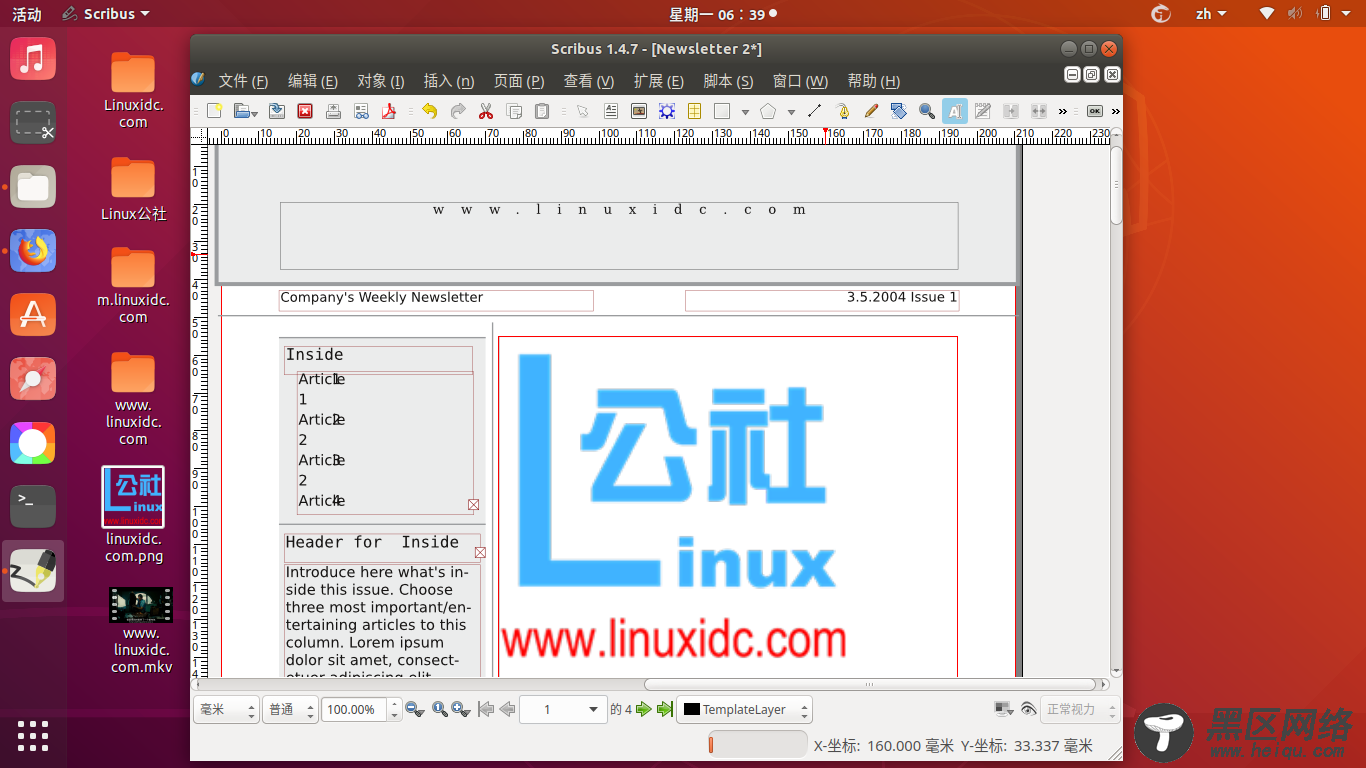Select the Insert Line tool
Image resolution: width=1366 pixels, height=768 pixels.
click(x=814, y=111)
